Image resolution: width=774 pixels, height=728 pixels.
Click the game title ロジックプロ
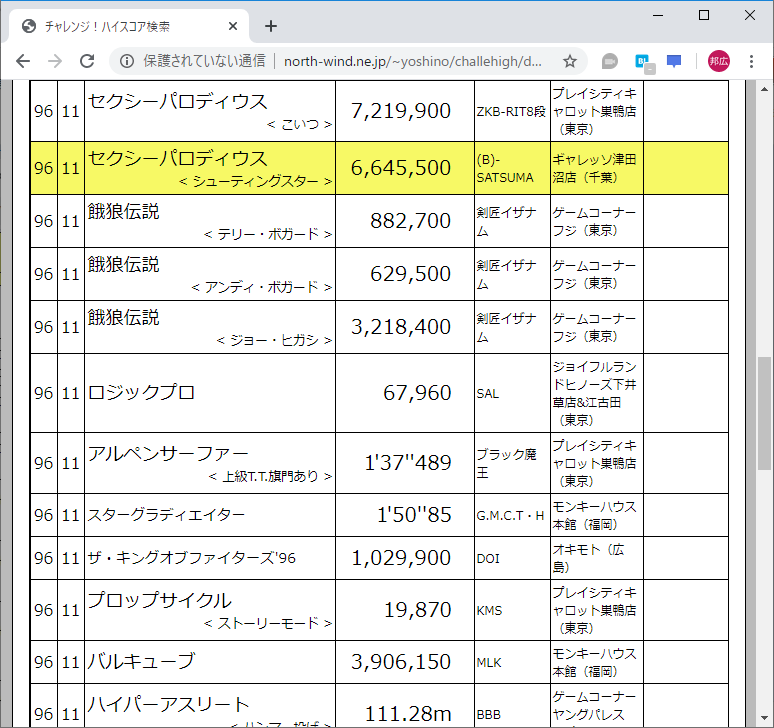tap(141, 393)
